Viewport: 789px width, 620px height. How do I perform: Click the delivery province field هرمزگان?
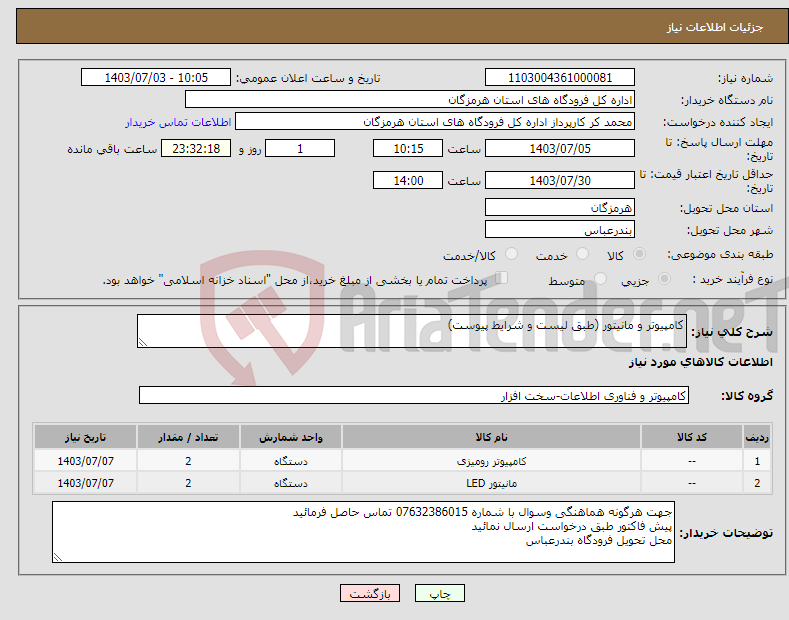click(560, 207)
